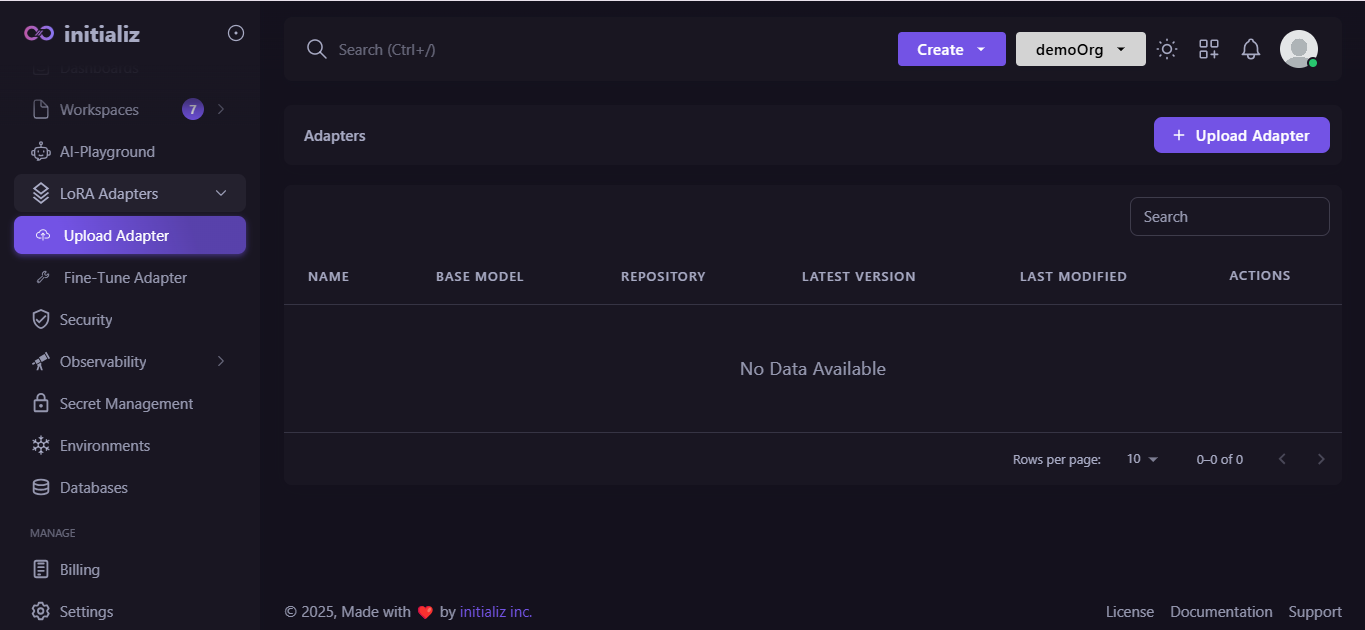Image resolution: width=1365 pixels, height=630 pixels.
Task: Click the Upload Adapter cloud icon in sidebar
Action: (x=43, y=236)
